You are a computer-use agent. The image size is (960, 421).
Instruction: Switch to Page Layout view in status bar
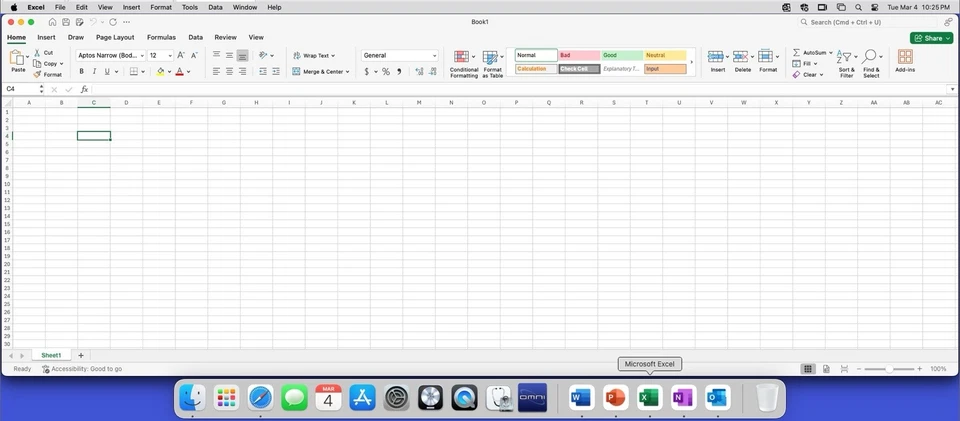click(827, 369)
